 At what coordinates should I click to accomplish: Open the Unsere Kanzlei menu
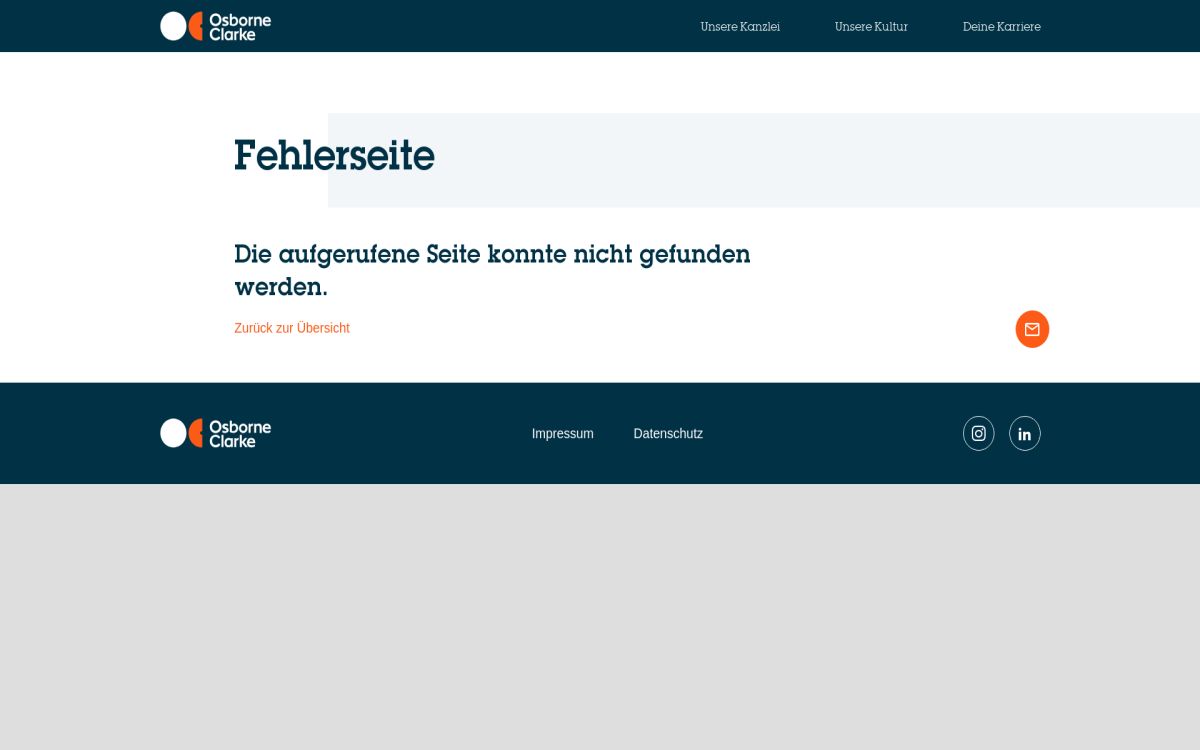(x=740, y=27)
